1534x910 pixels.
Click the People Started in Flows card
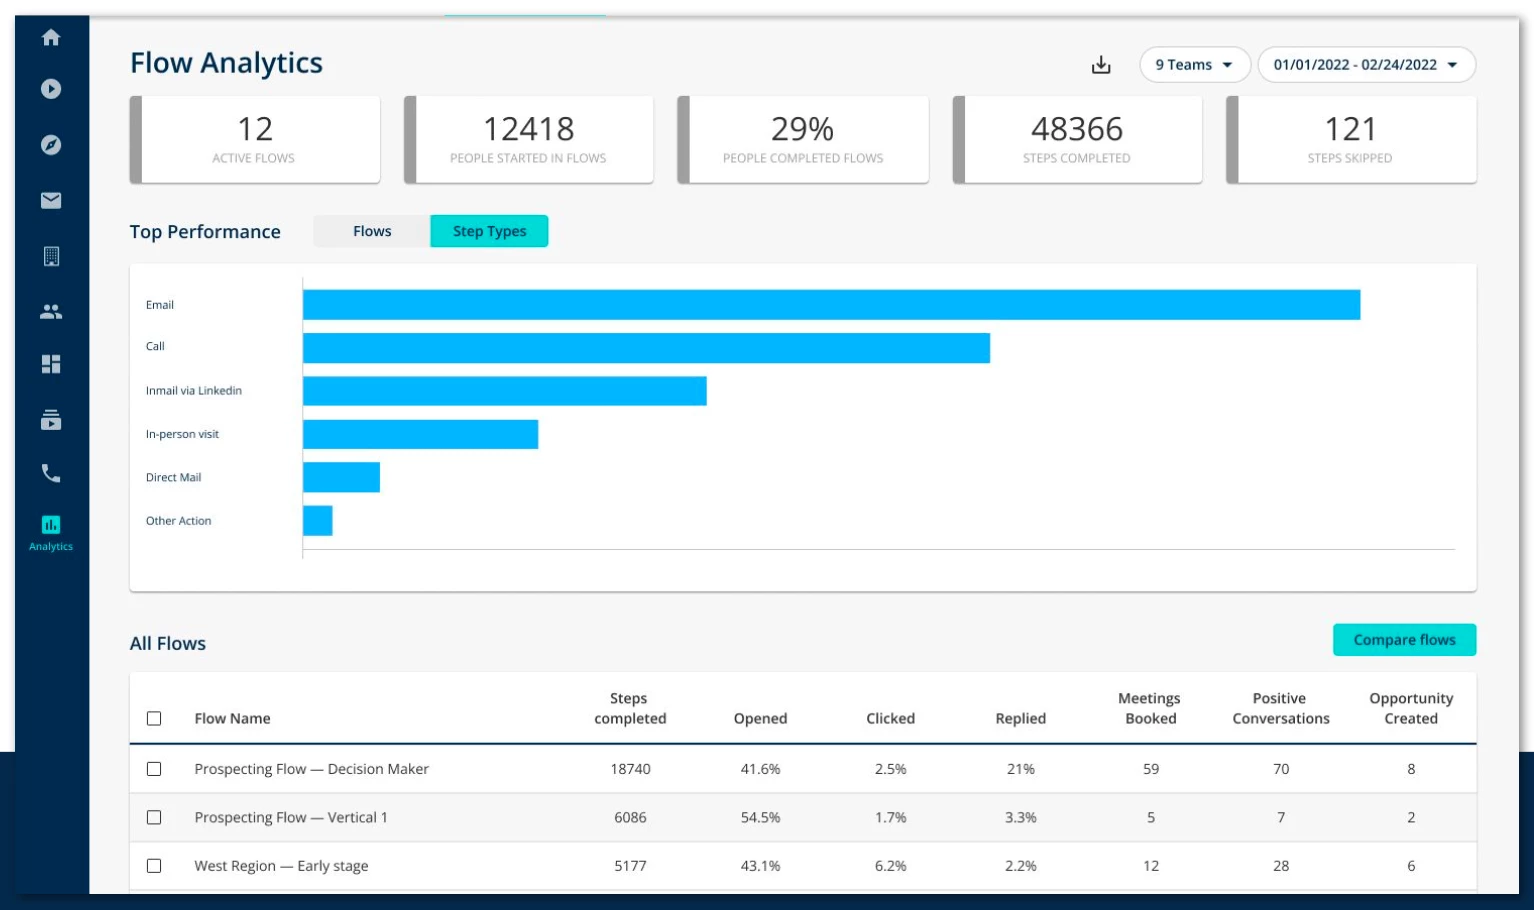coord(529,140)
